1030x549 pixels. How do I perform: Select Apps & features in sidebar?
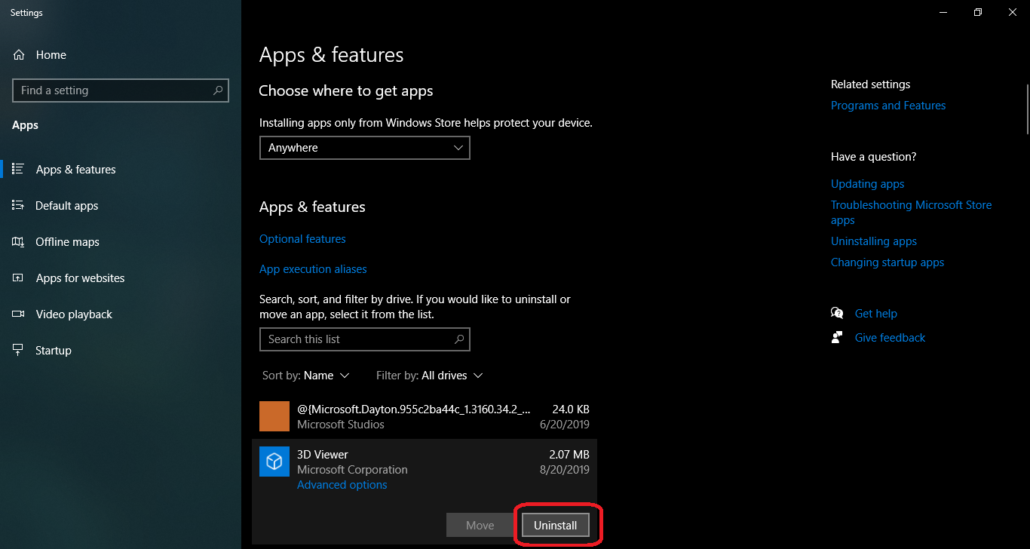pyautogui.click(x=76, y=169)
